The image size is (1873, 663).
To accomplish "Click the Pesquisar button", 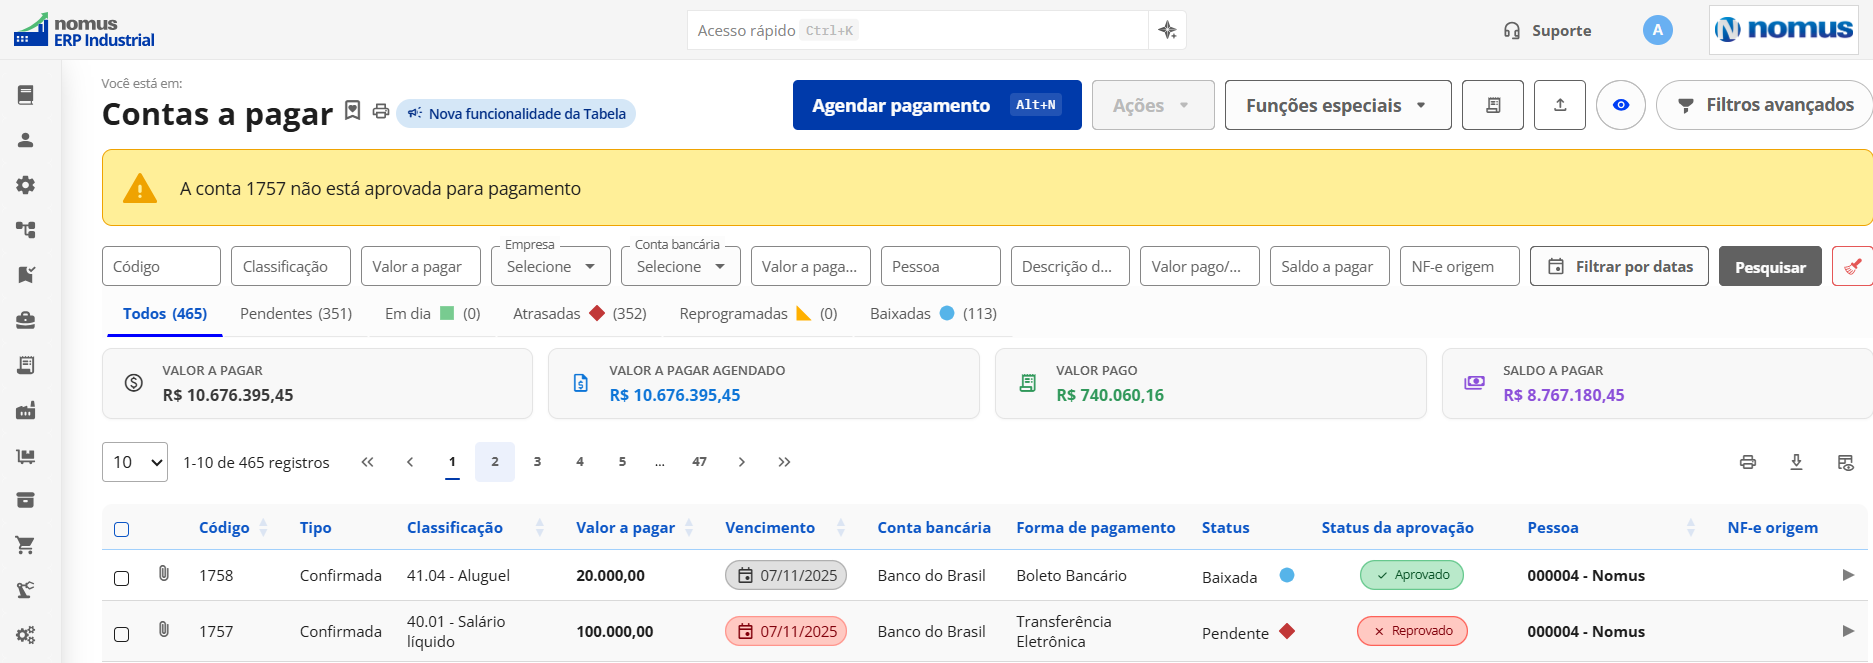I will coord(1770,266).
